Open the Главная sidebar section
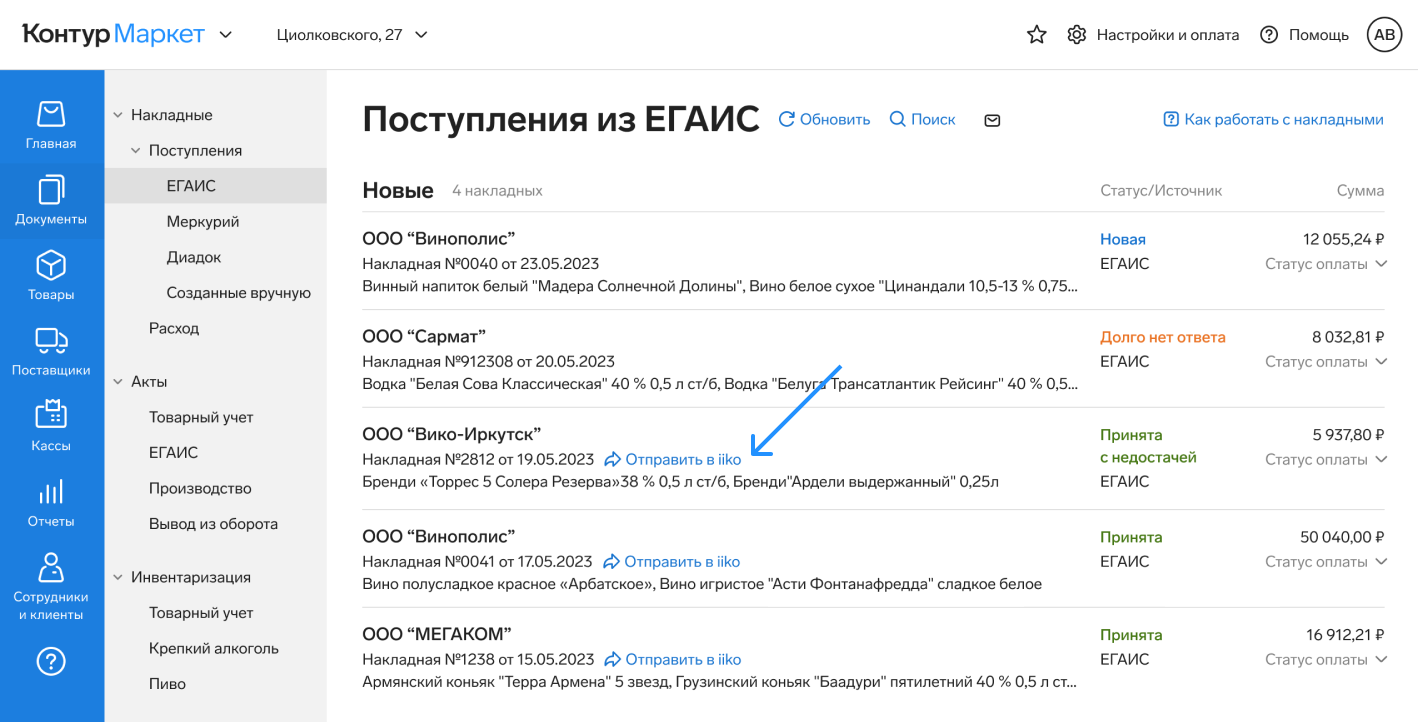The image size is (1418, 722). (51, 125)
